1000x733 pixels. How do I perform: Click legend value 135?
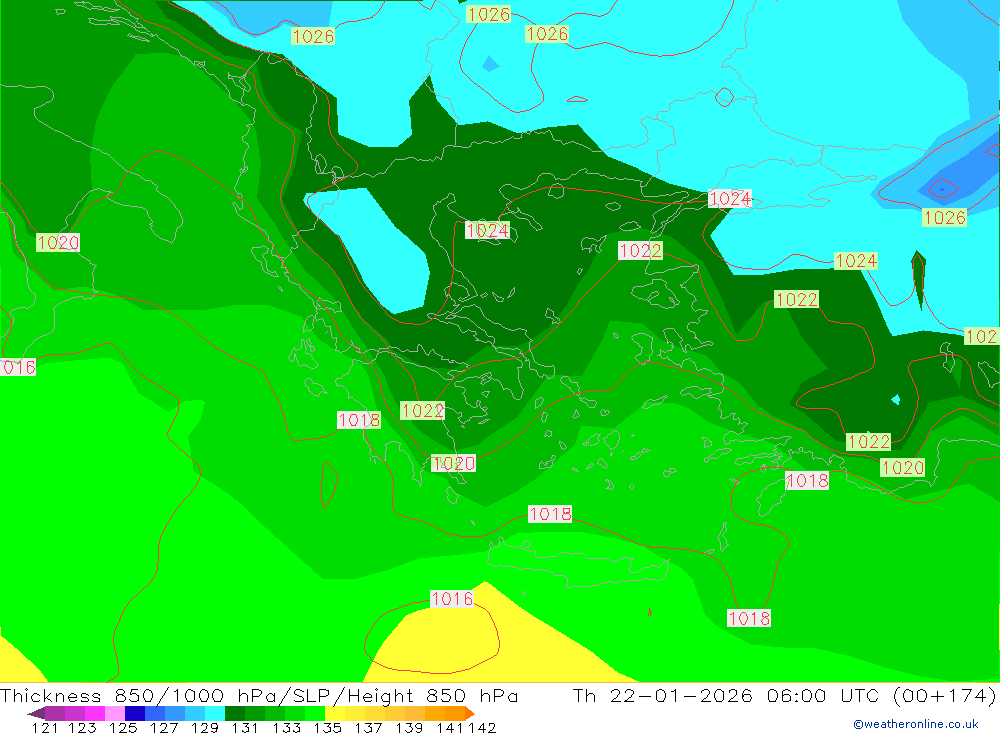[x=327, y=728]
